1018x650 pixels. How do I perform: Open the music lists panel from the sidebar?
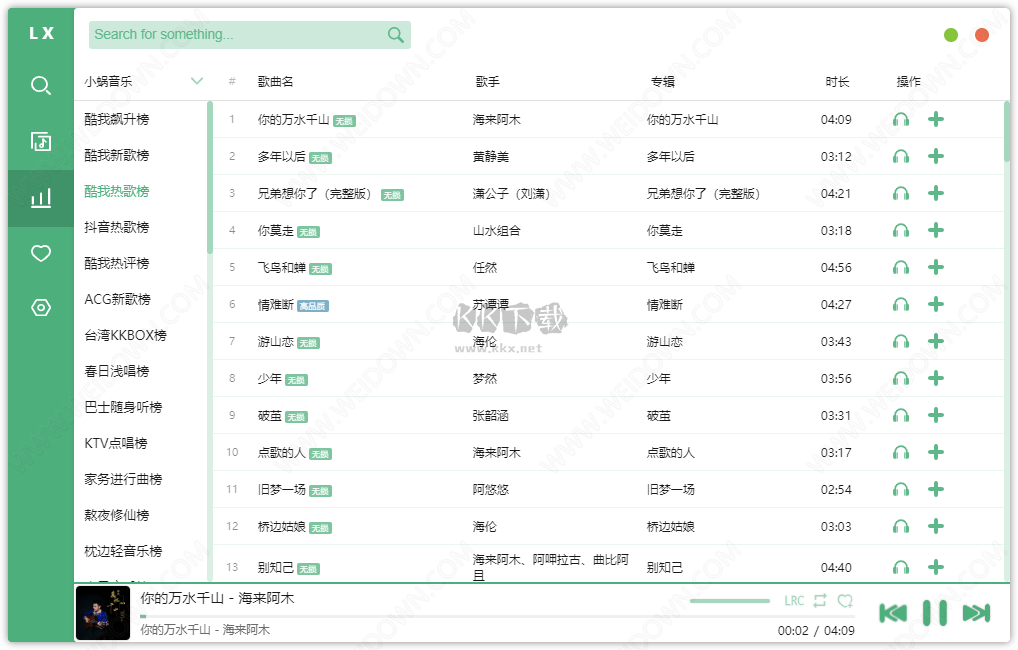[x=40, y=142]
